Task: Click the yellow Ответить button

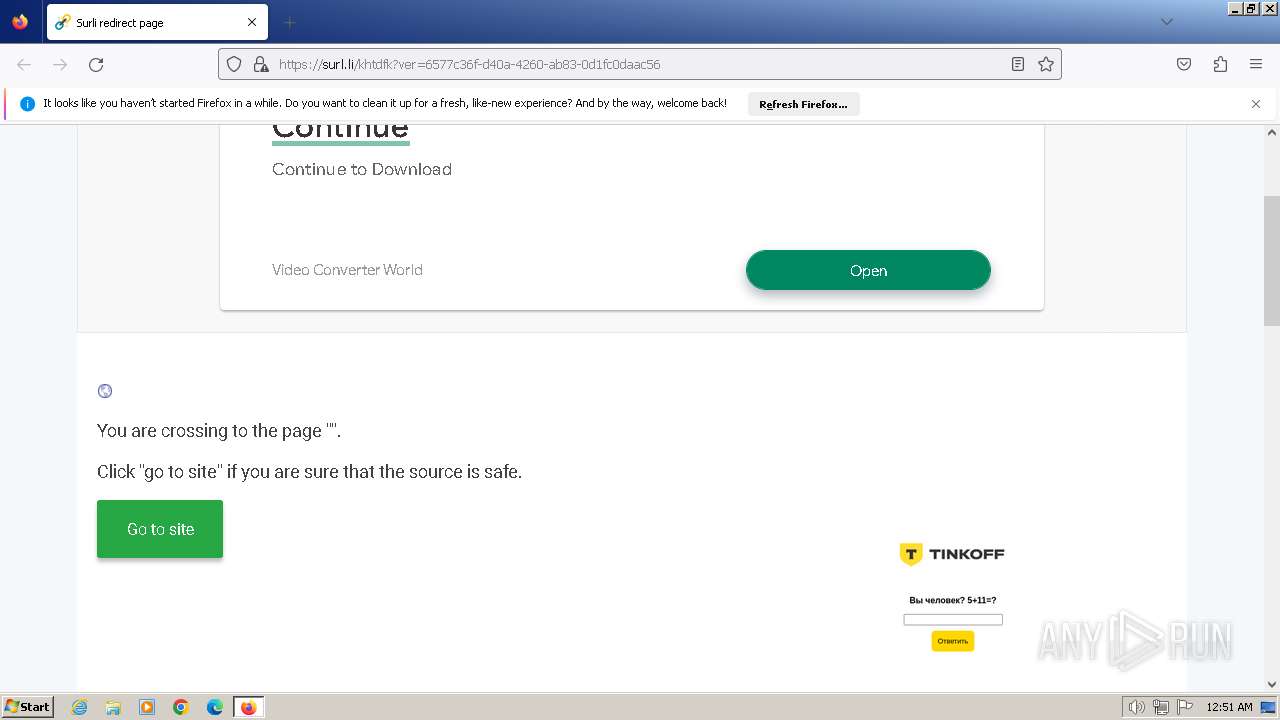Action: point(953,641)
